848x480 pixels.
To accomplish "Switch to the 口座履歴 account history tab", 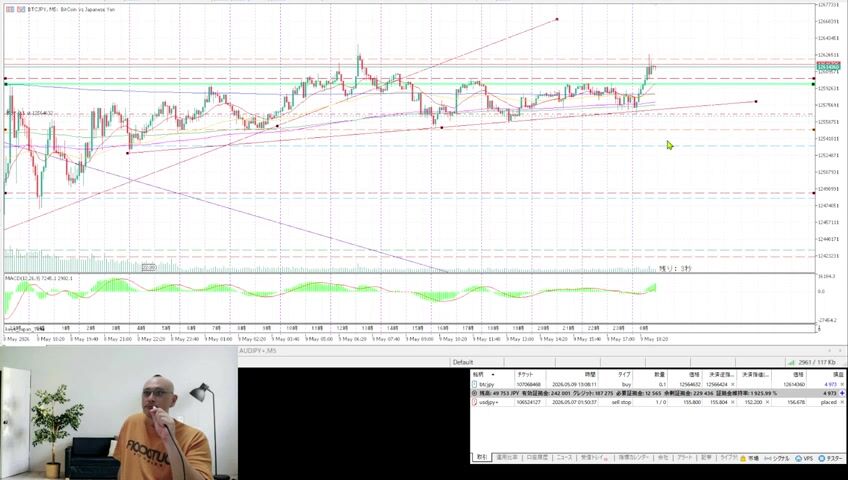I will pos(537,457).
